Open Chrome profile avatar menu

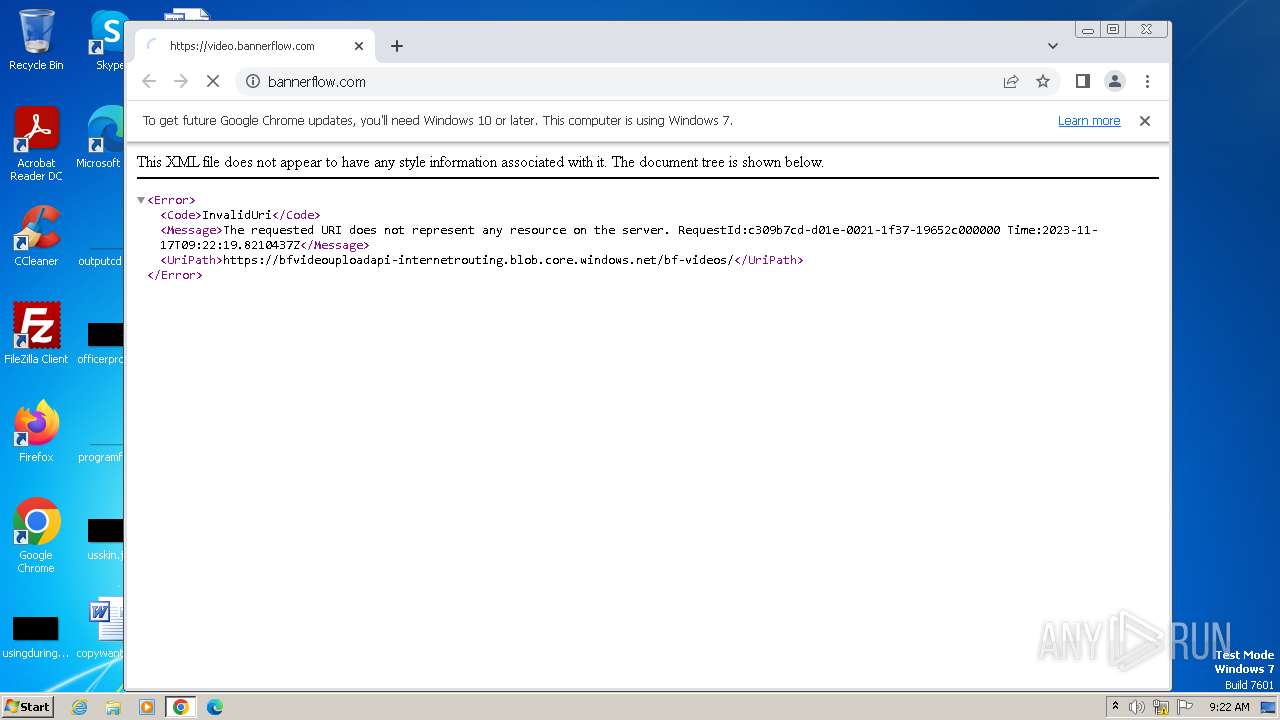1115,82
